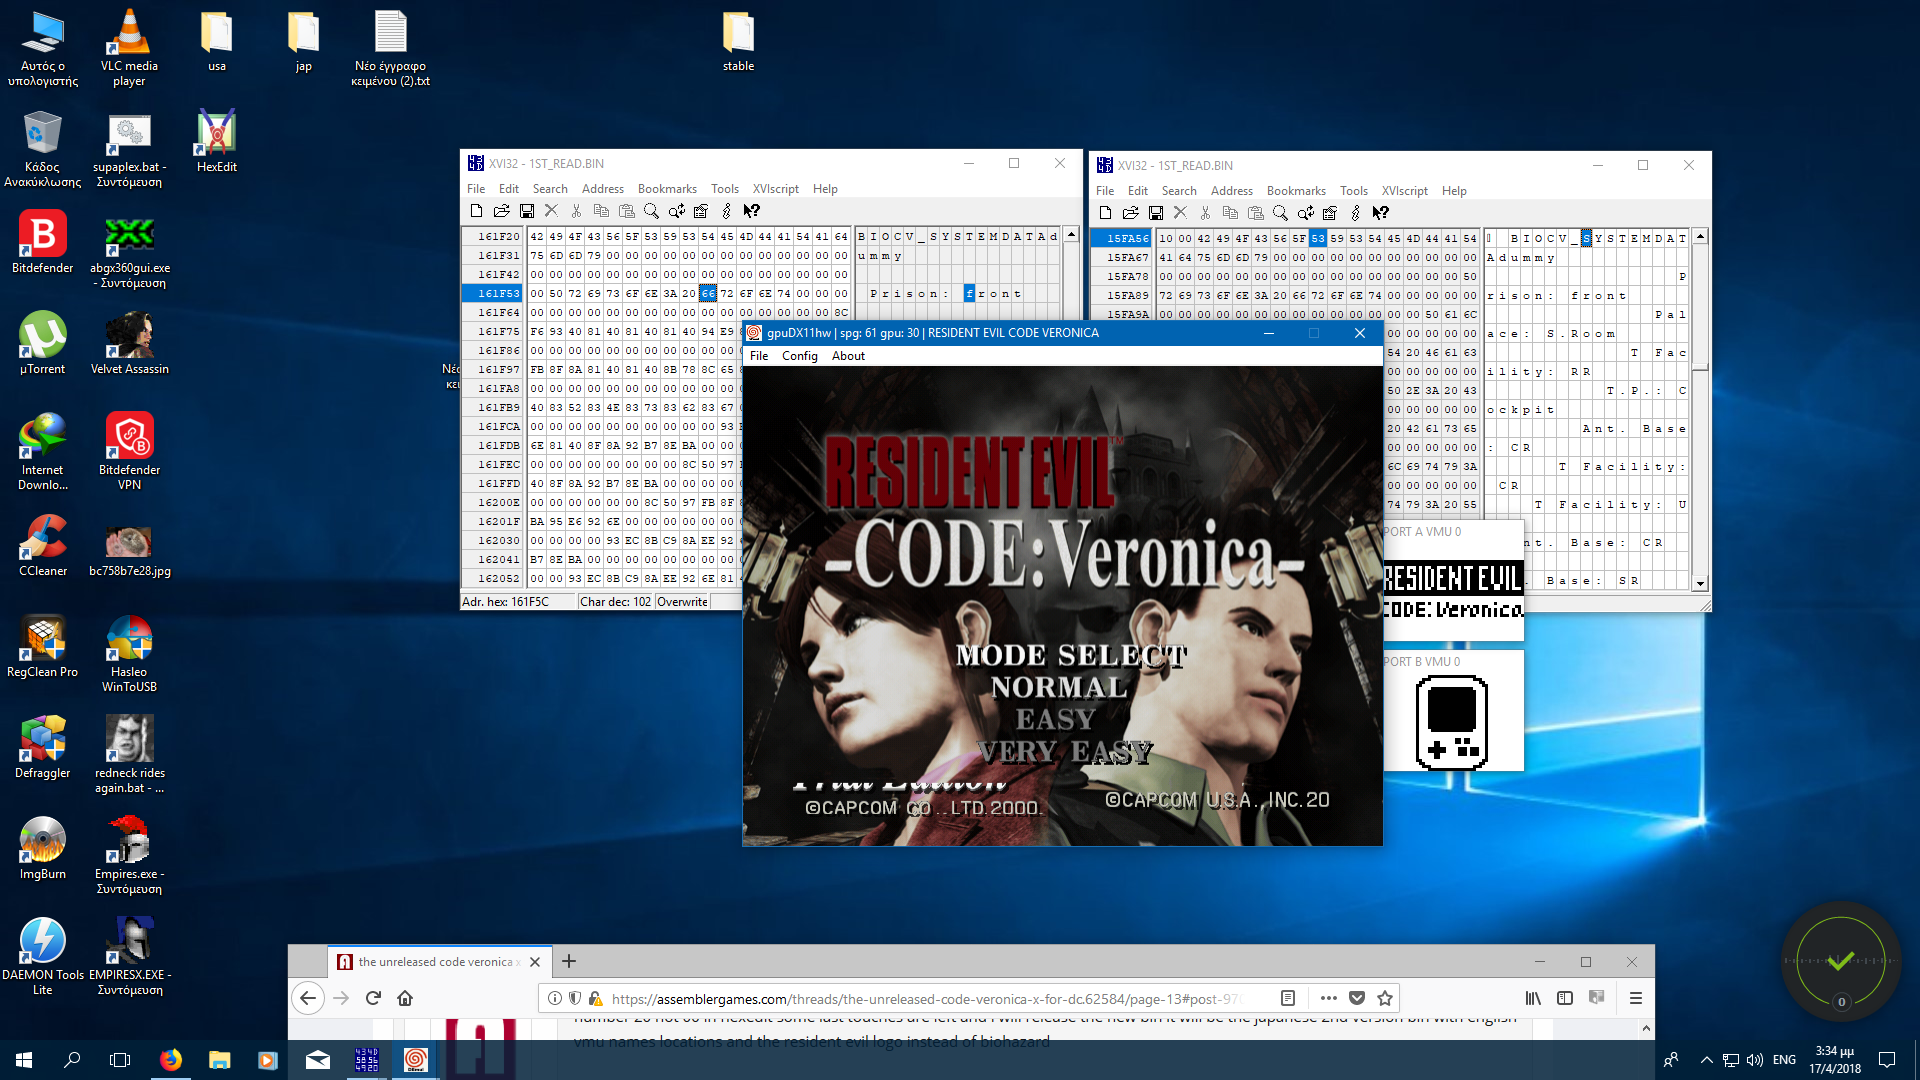Select DAEMON Tools Lite desktop icon

(x=42, y=956)
